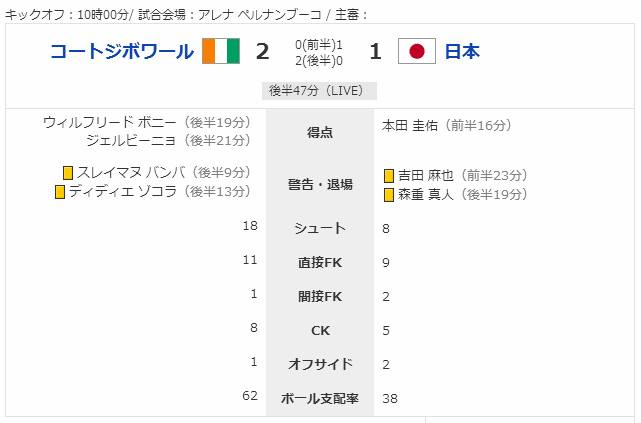Image resolution: width=641 pixels, height=423 pixels.
Task: Click the Côte d'Ivoire flag icon
Action: point(221,51)
